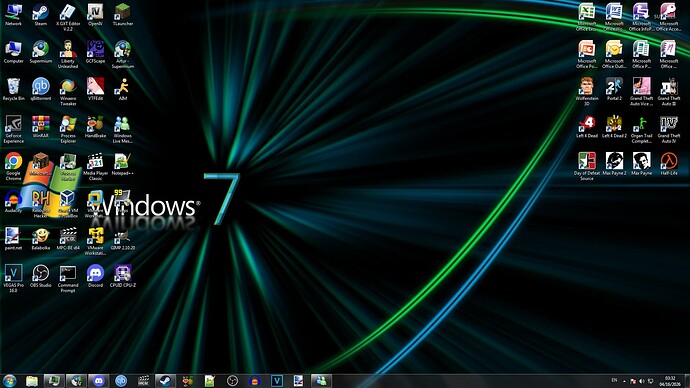Launch the Microsoft Office Word shortcut
Viewport: 690px width, 388px height.
[614, 17]
